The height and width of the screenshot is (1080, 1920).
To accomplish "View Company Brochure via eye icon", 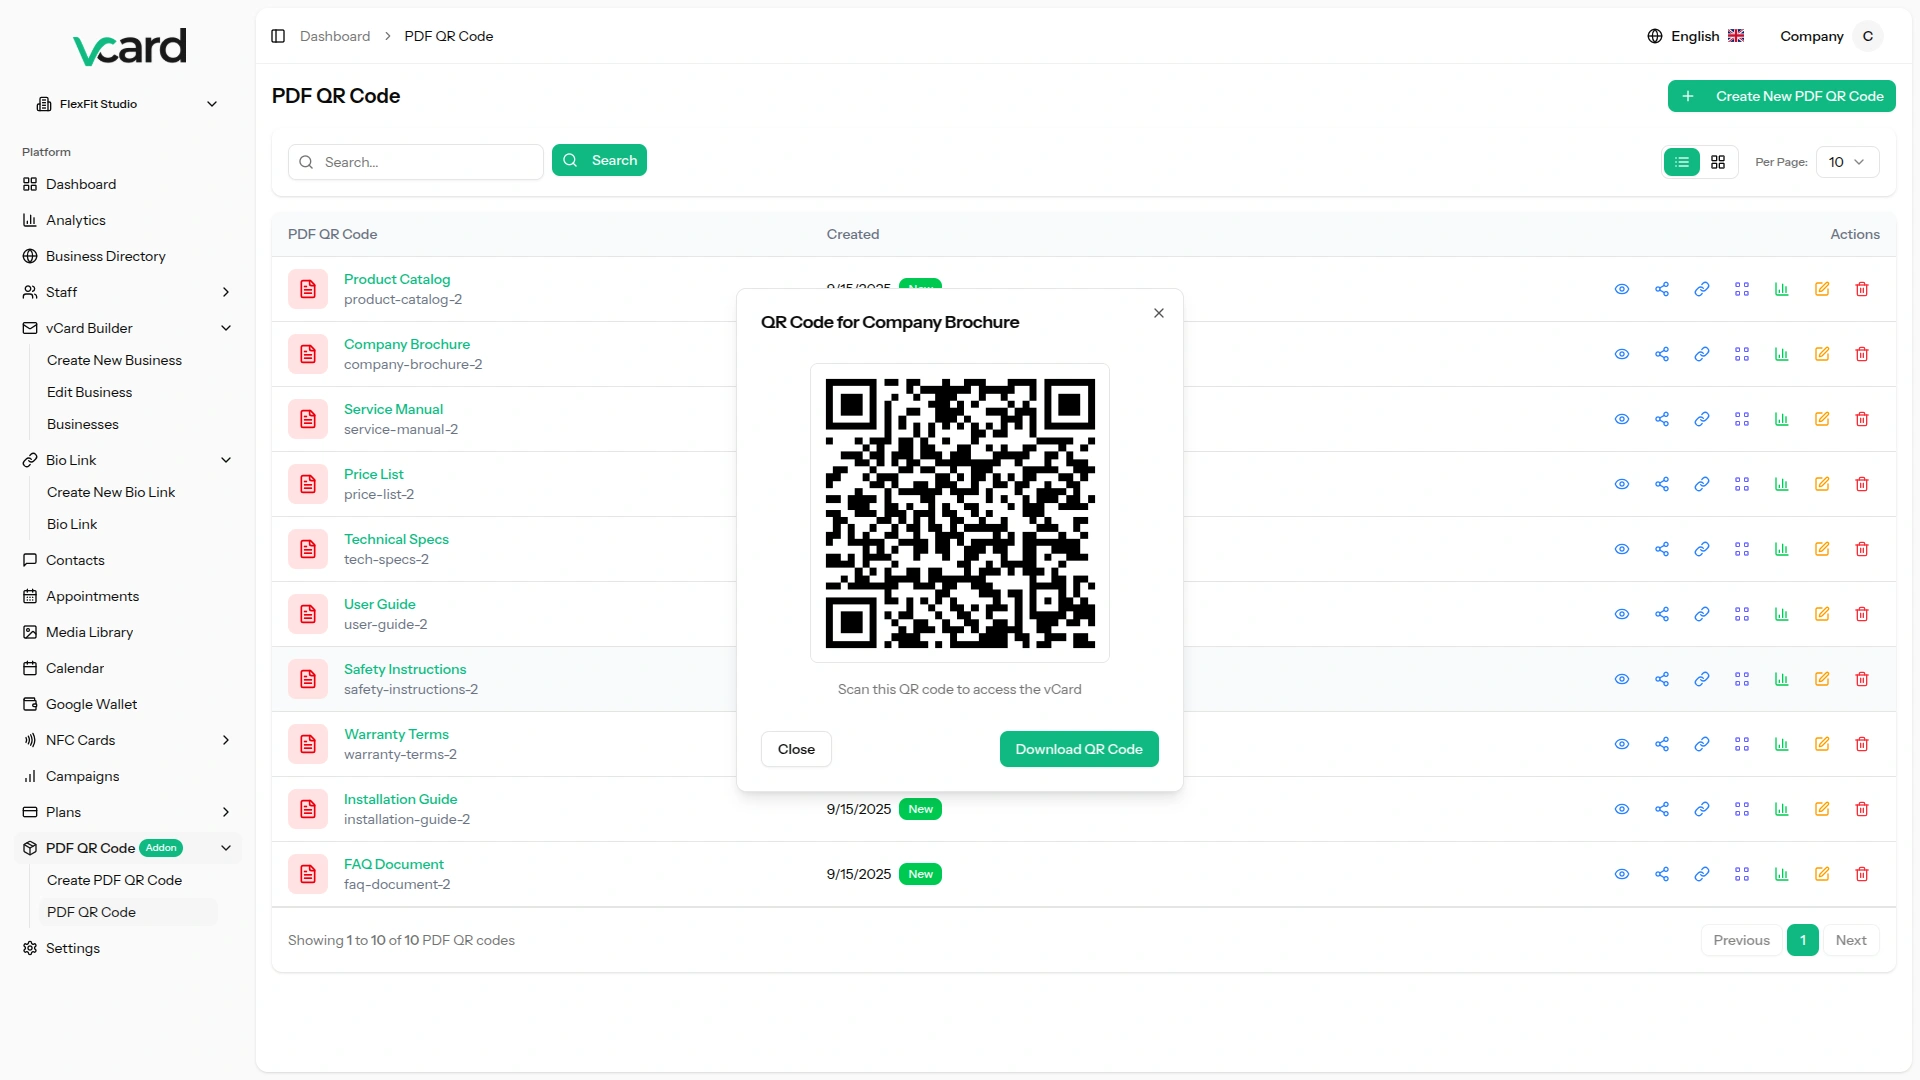I will point(1622,354).
